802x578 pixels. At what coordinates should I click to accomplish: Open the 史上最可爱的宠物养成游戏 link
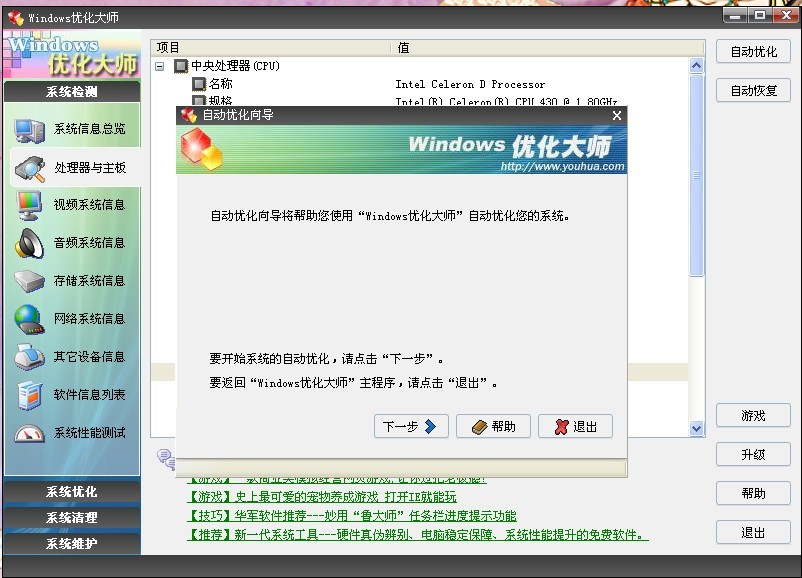[x=322, y=497]
